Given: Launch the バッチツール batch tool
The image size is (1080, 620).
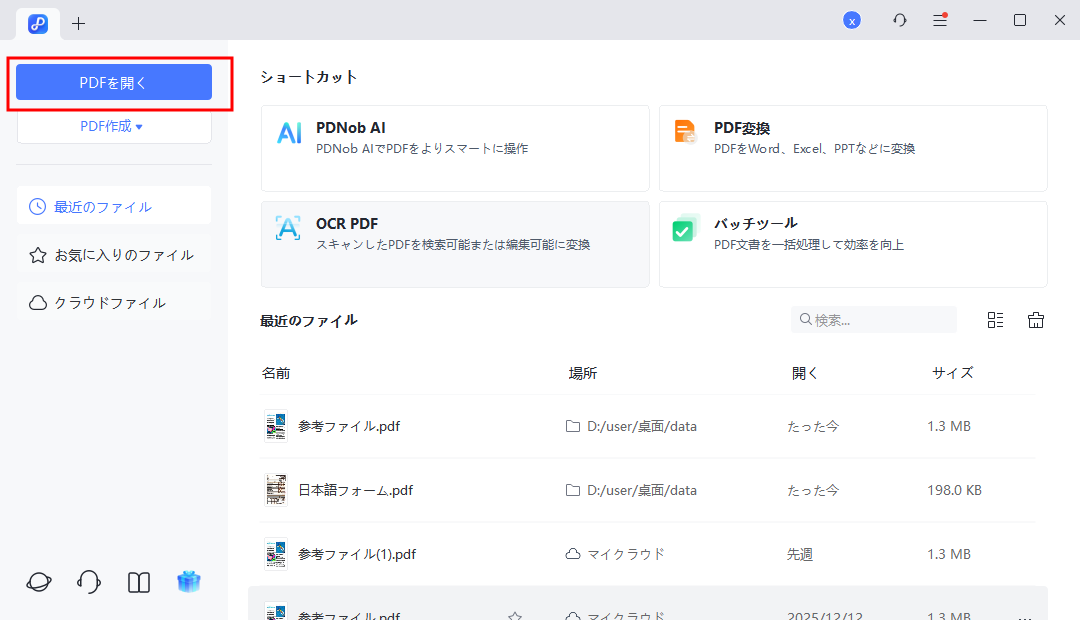Looking at the screenshot, I should (x=853, y=244).
